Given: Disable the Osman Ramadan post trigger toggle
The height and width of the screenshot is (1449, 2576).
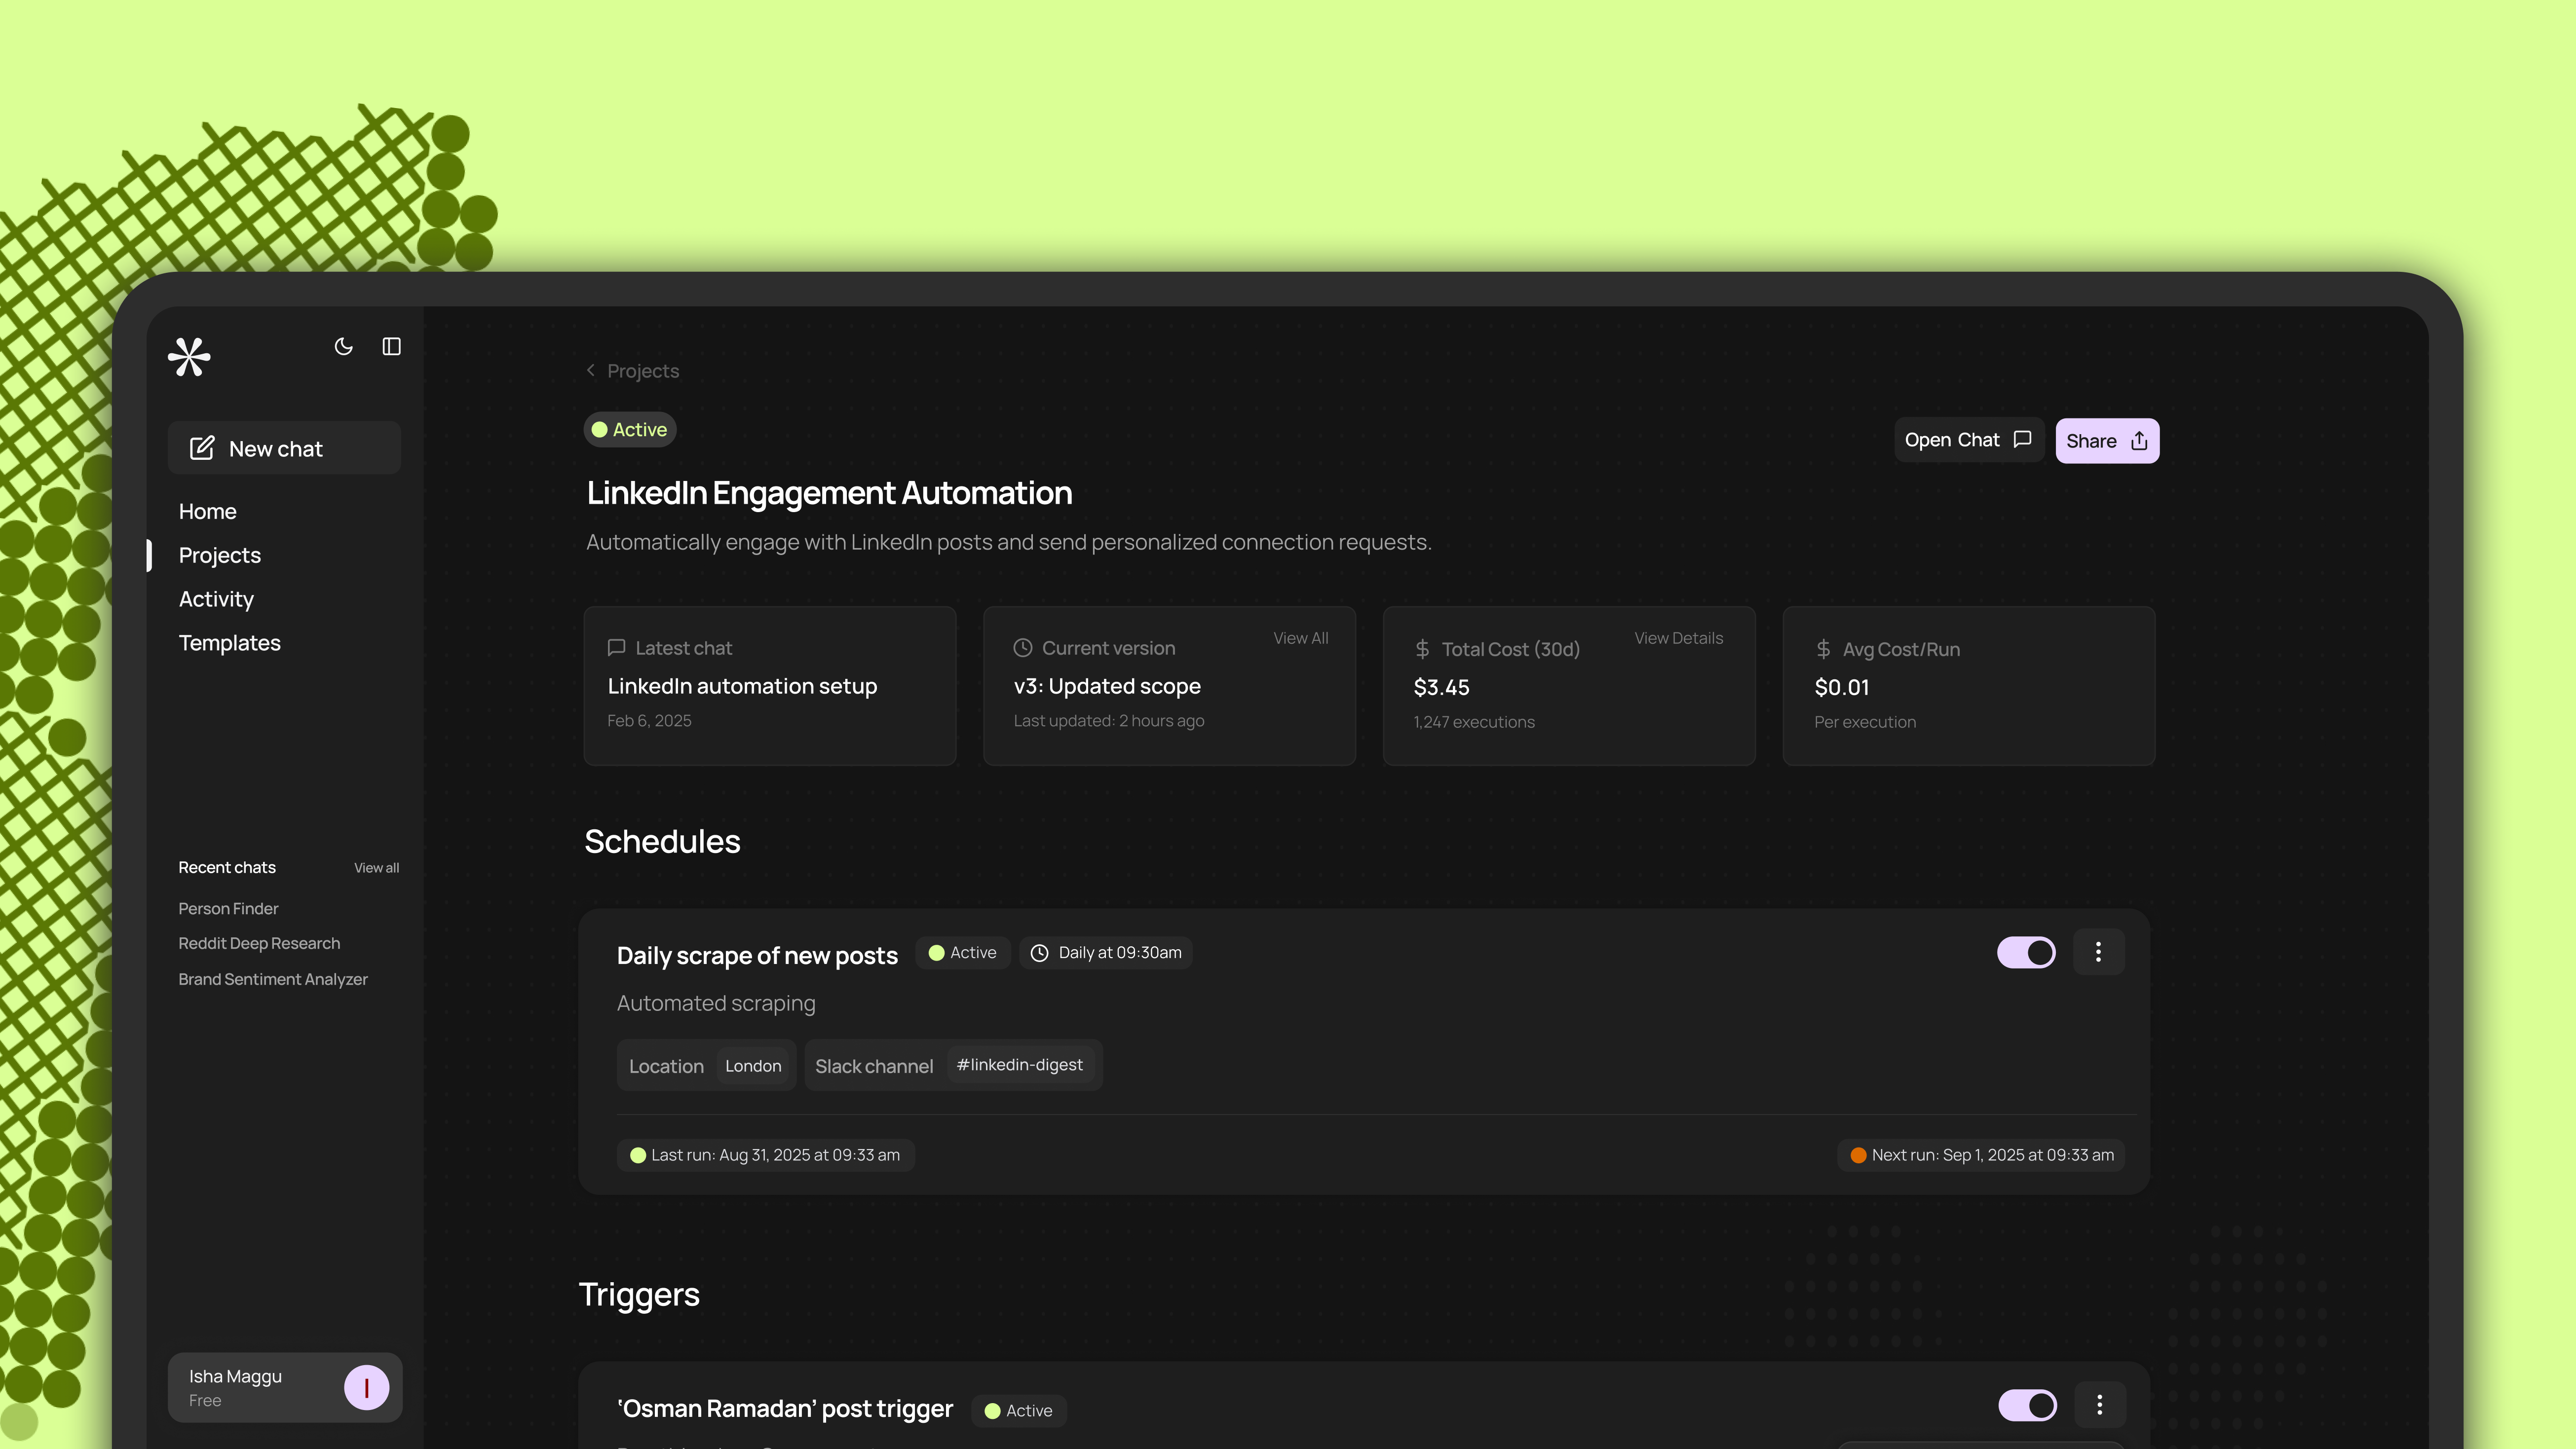Looking at the screenshot, I should (x=2027, y=1405).
